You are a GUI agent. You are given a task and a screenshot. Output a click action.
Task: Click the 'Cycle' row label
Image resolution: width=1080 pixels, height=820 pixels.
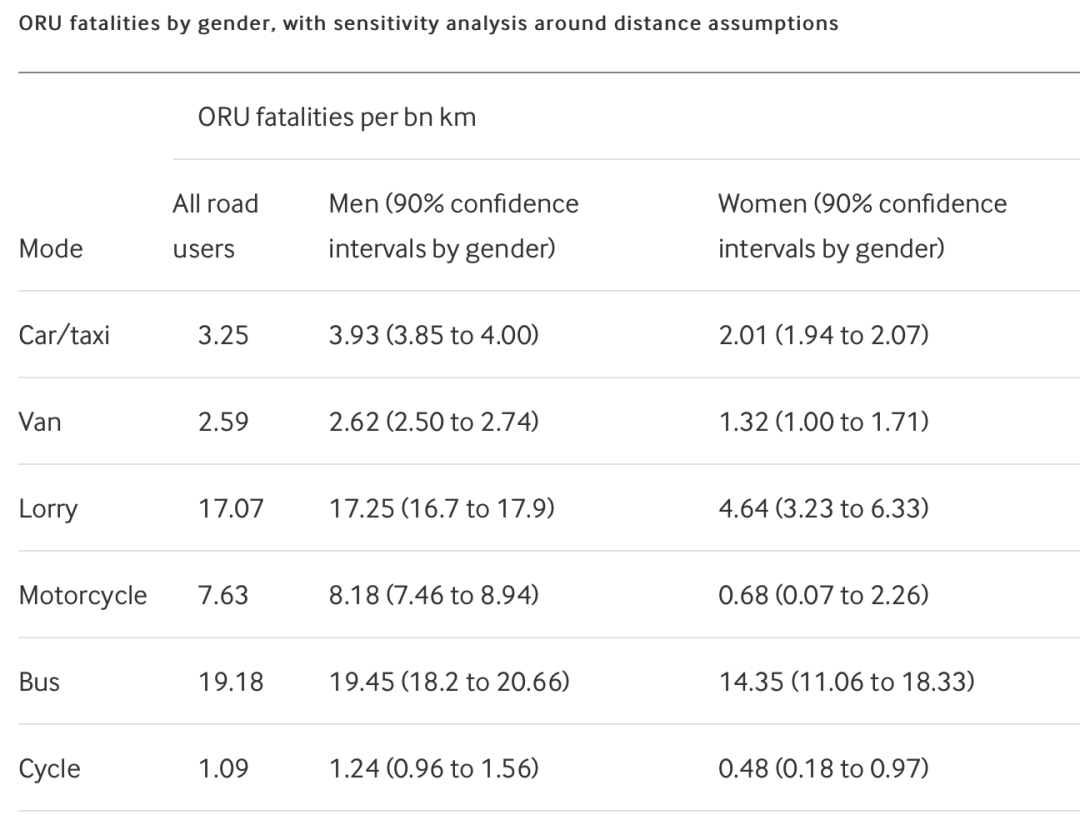(x=50, y=769)
